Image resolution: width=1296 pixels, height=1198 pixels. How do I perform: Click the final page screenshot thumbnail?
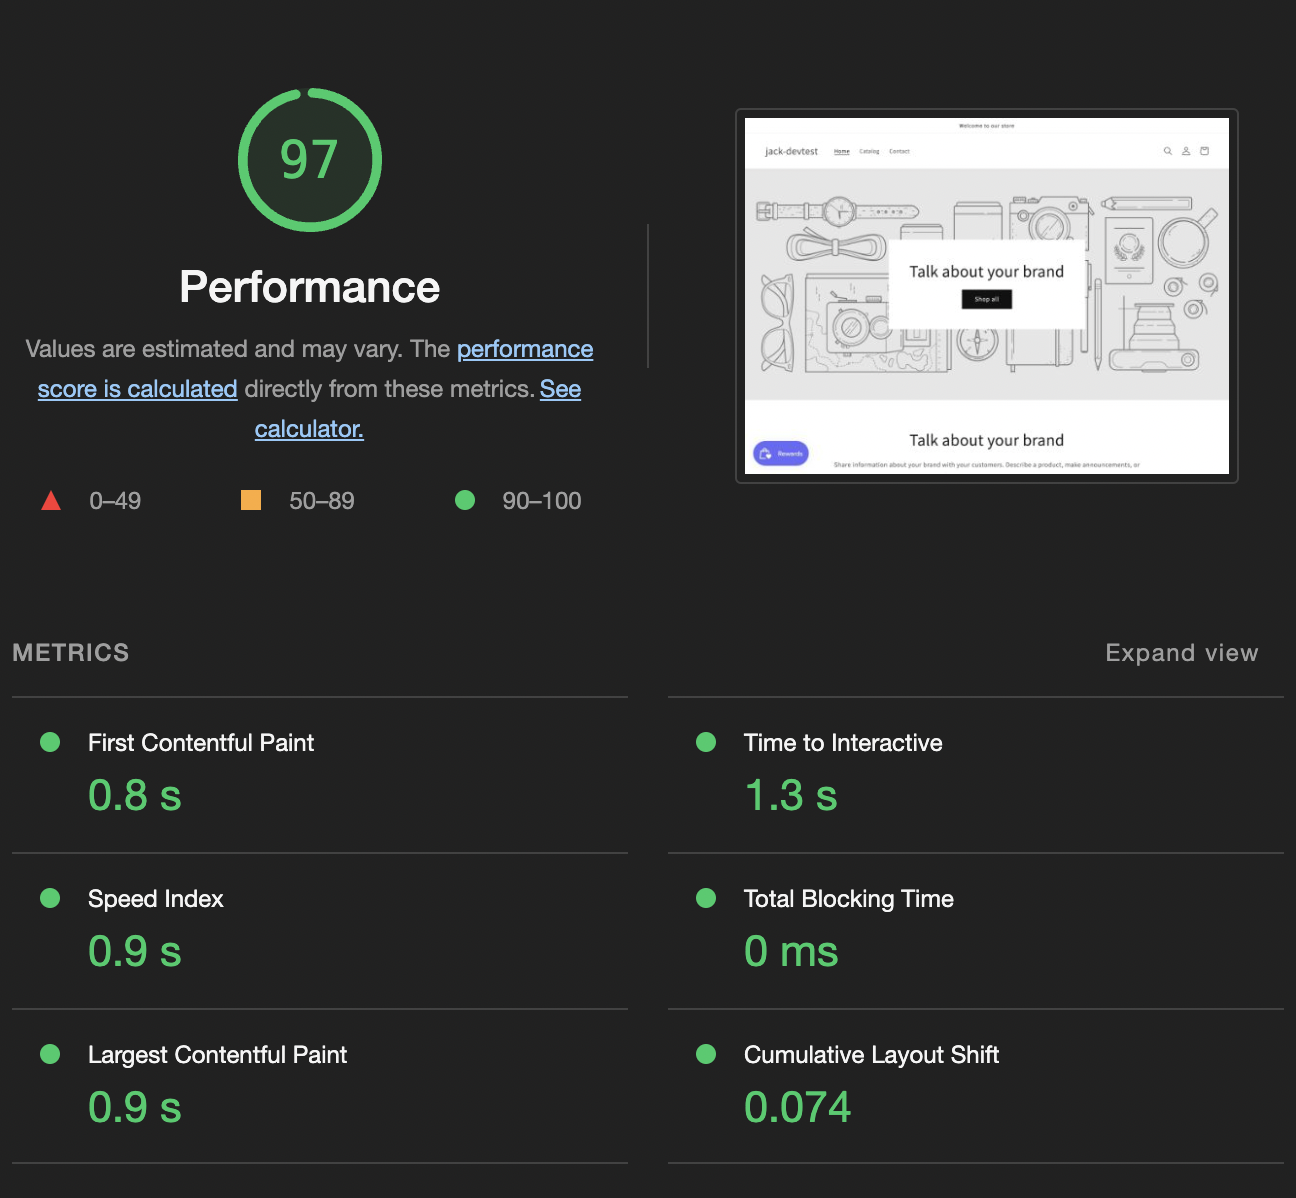click(987, 296)
